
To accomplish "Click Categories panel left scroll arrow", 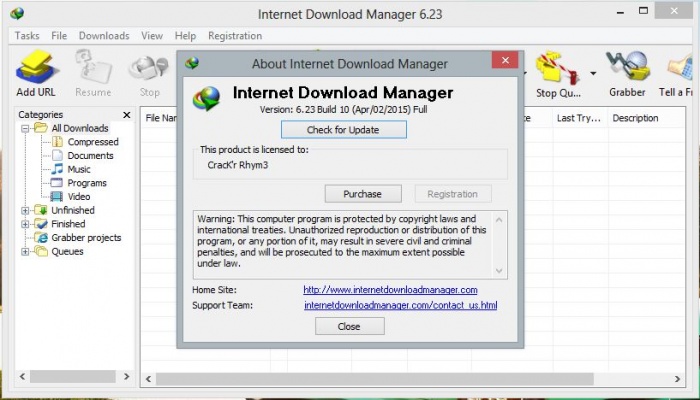I will tap(22, 376).
